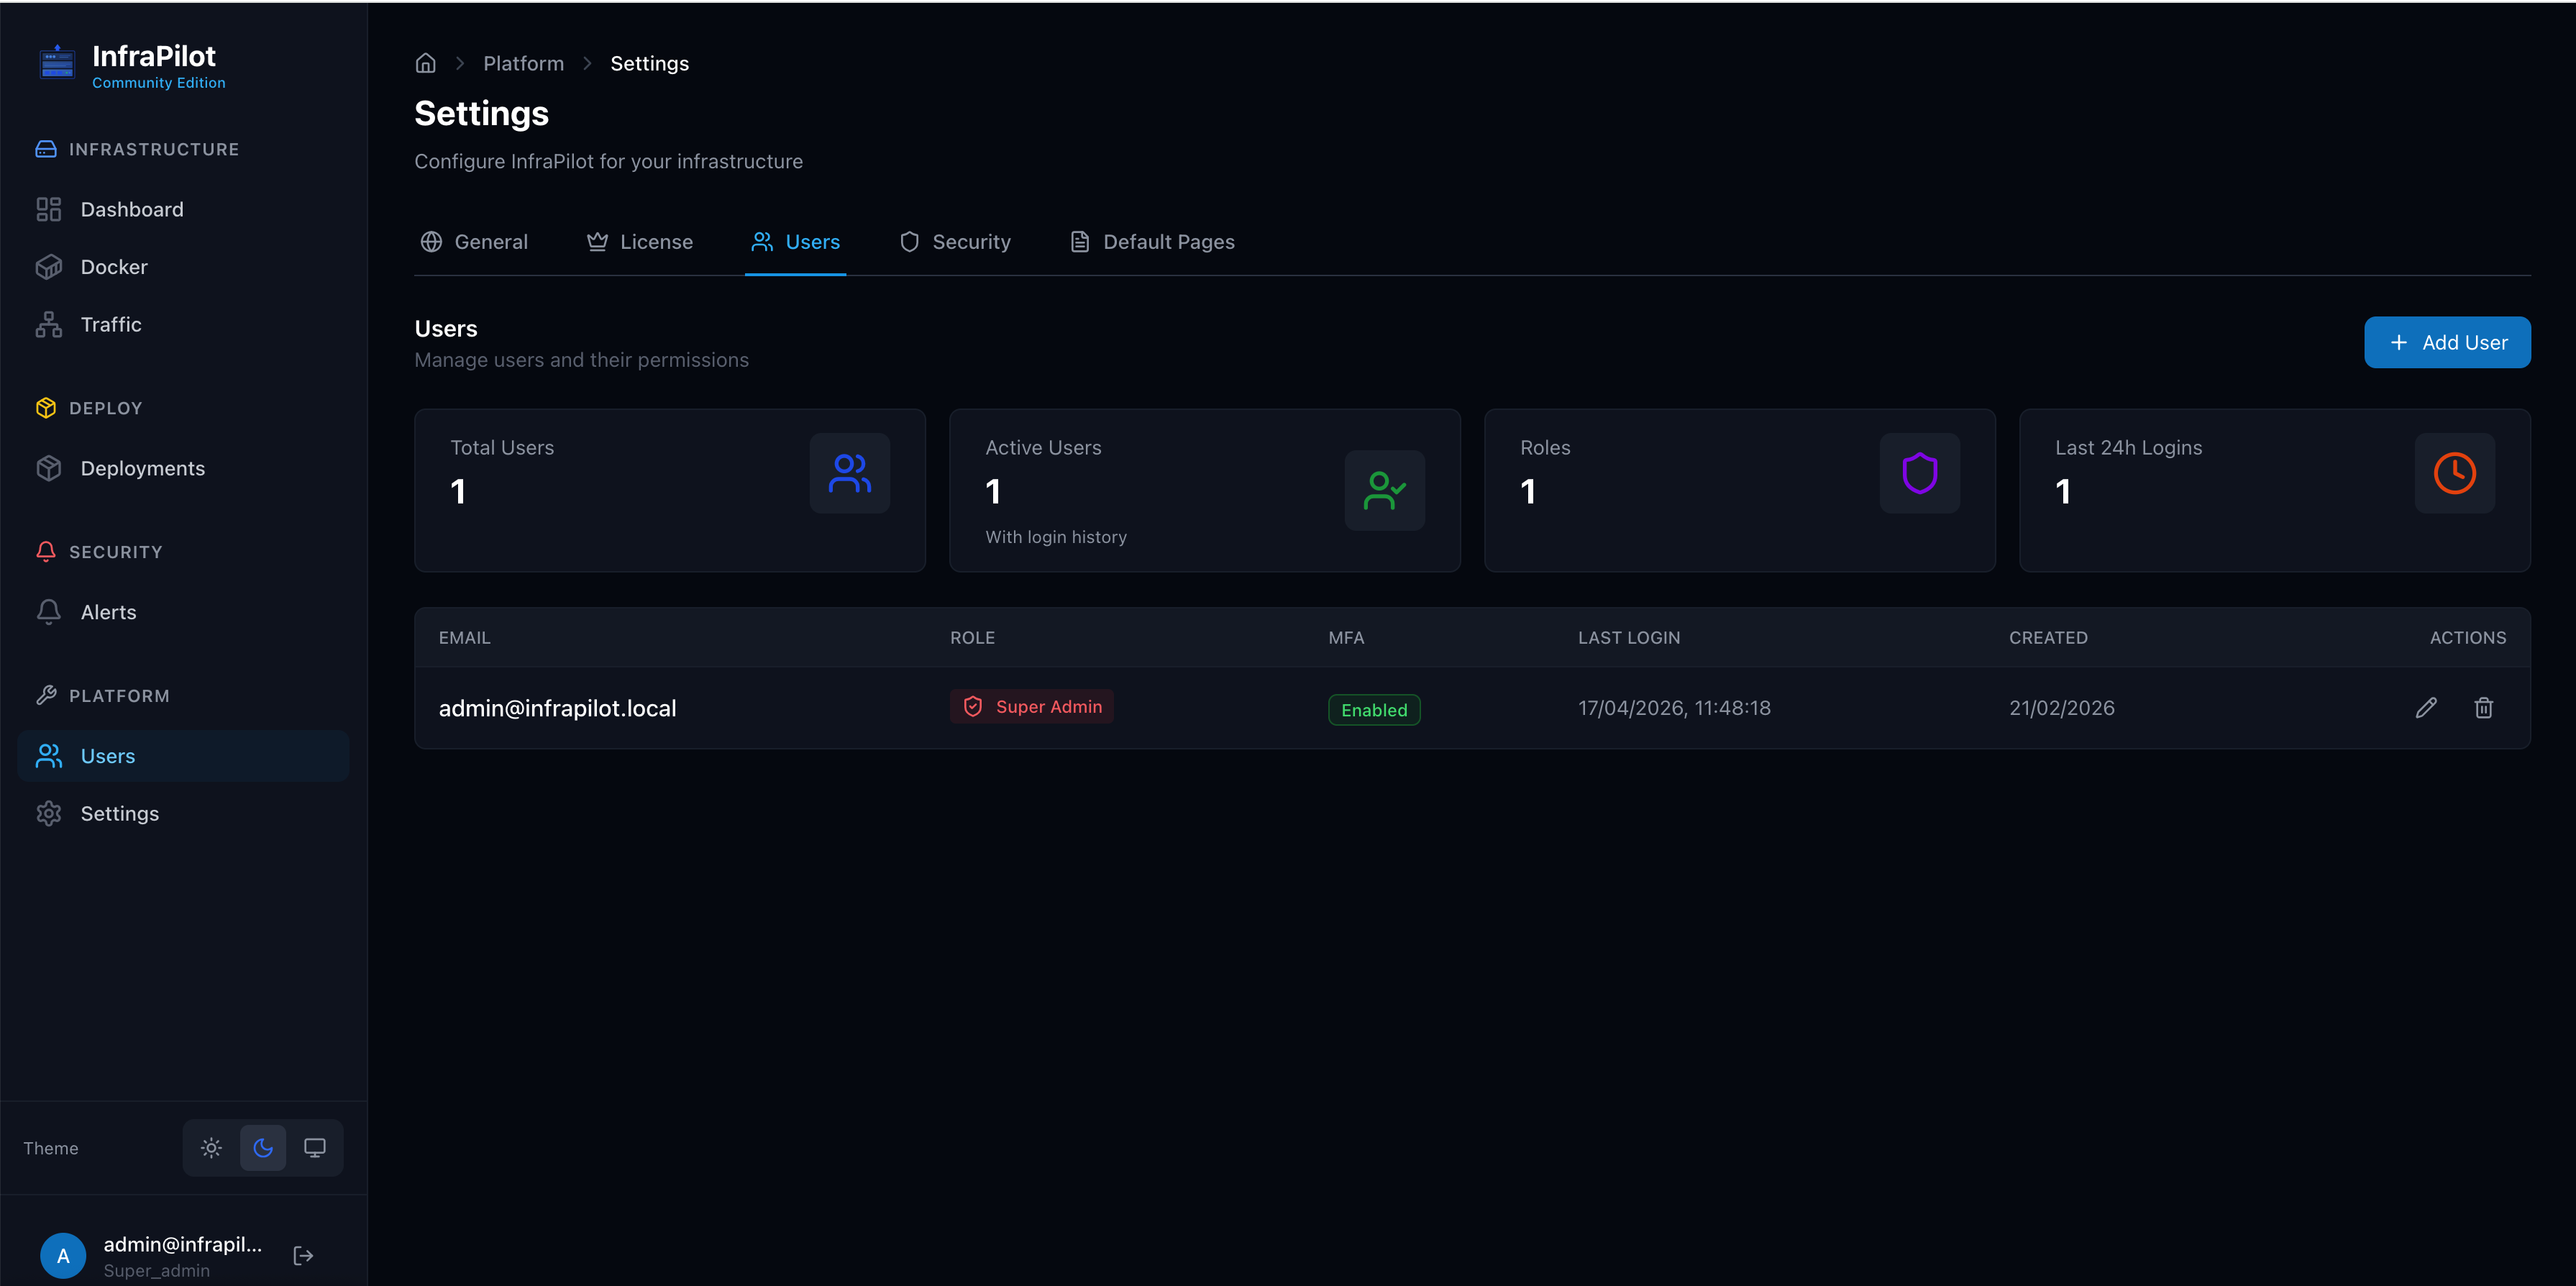Screen dimensions: 2576x1286
Task: Click the Traffic network icon
Action: point(48,324)
